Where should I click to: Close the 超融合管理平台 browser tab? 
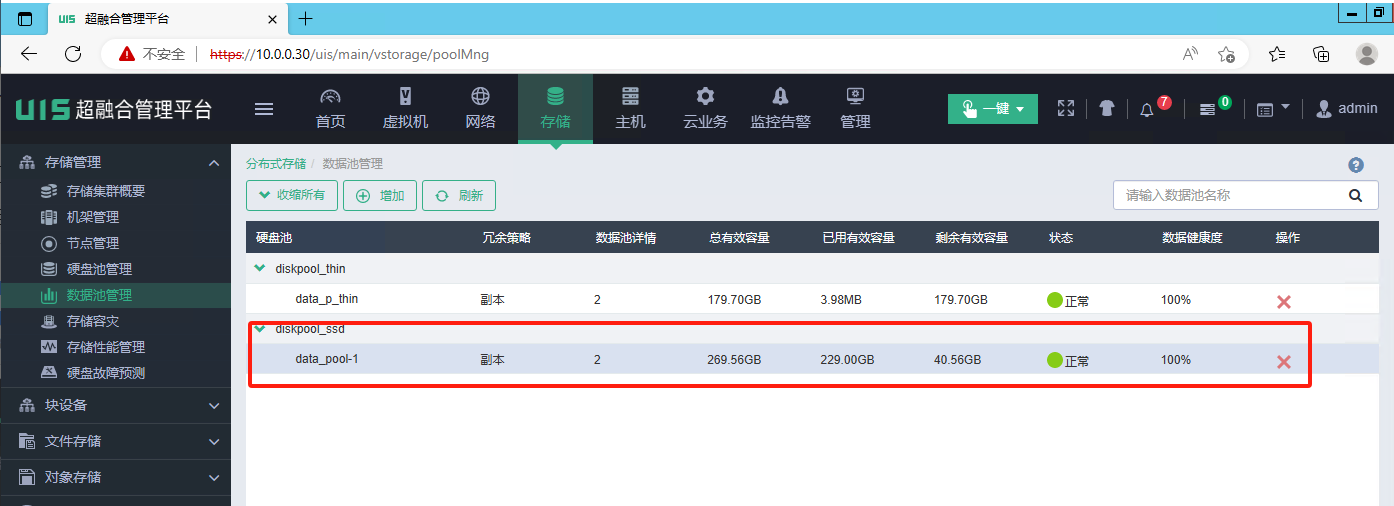[273, 19]
